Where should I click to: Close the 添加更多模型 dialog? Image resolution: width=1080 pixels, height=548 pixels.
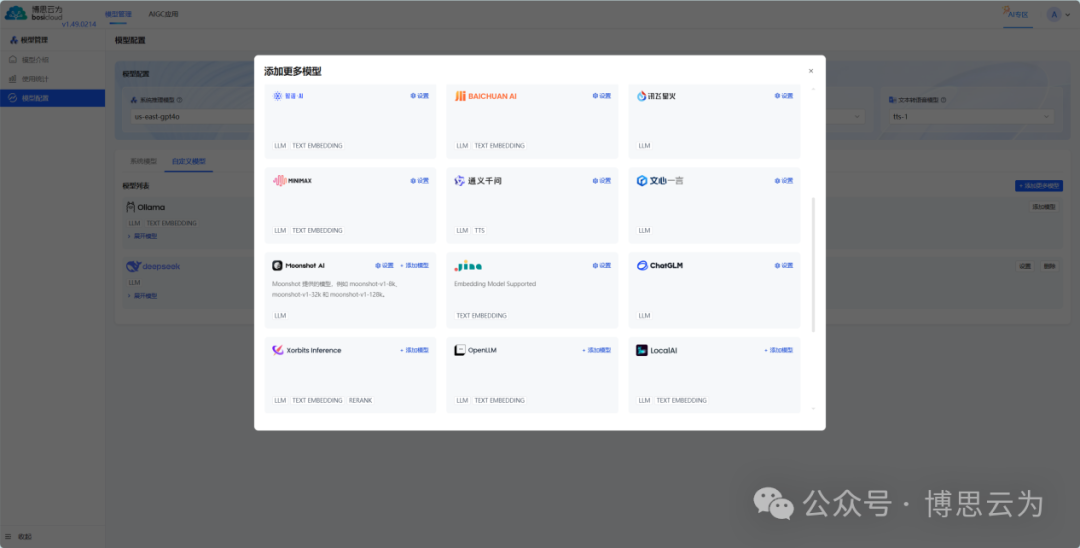point(811,71)
